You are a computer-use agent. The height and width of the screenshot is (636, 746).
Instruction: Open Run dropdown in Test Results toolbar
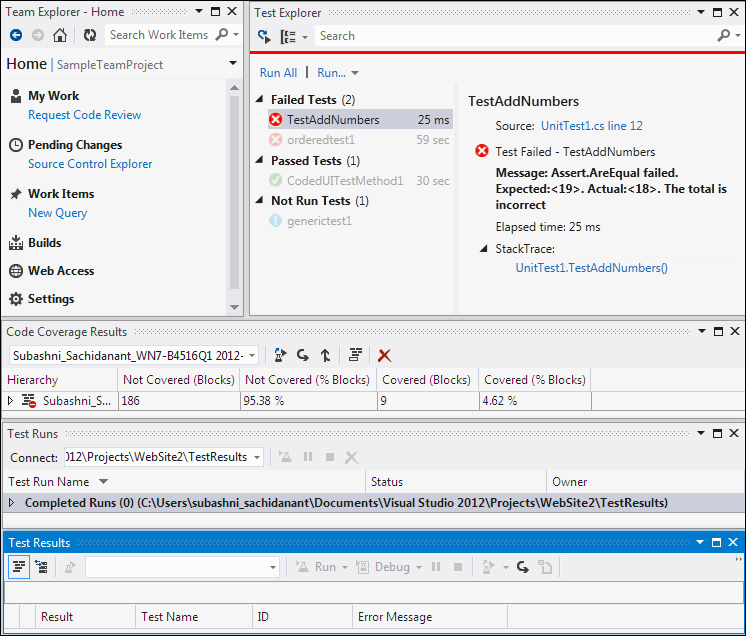pyautogui.click(x=345, y=567)
